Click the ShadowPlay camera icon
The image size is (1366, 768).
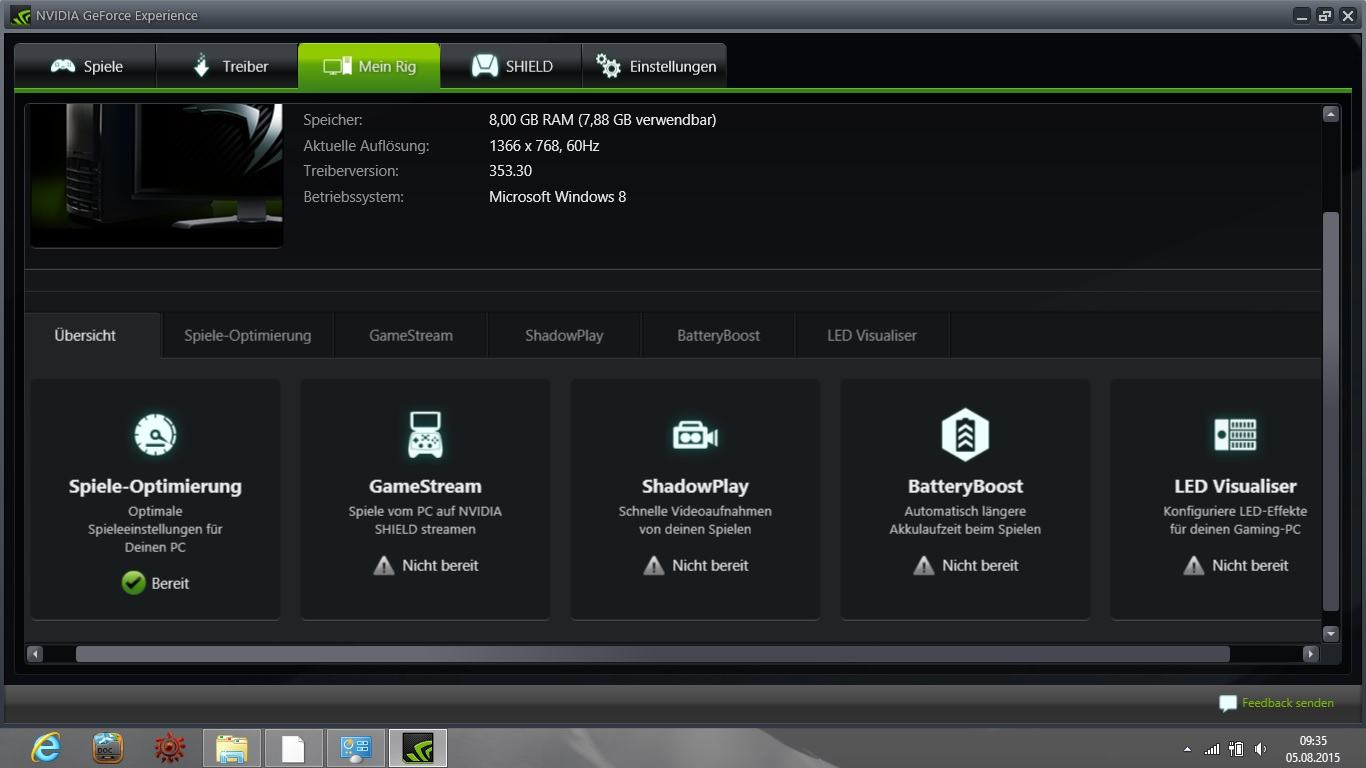click(695, 435)
